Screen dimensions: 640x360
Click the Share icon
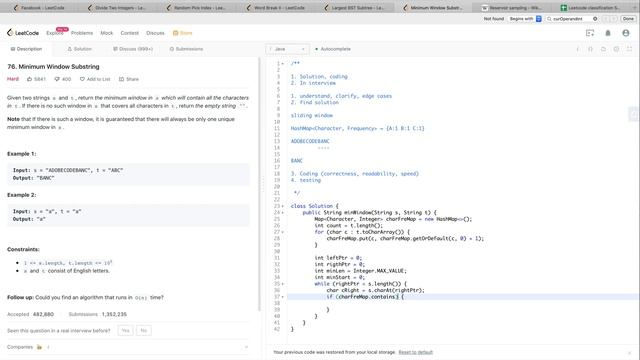coord(121,79)
